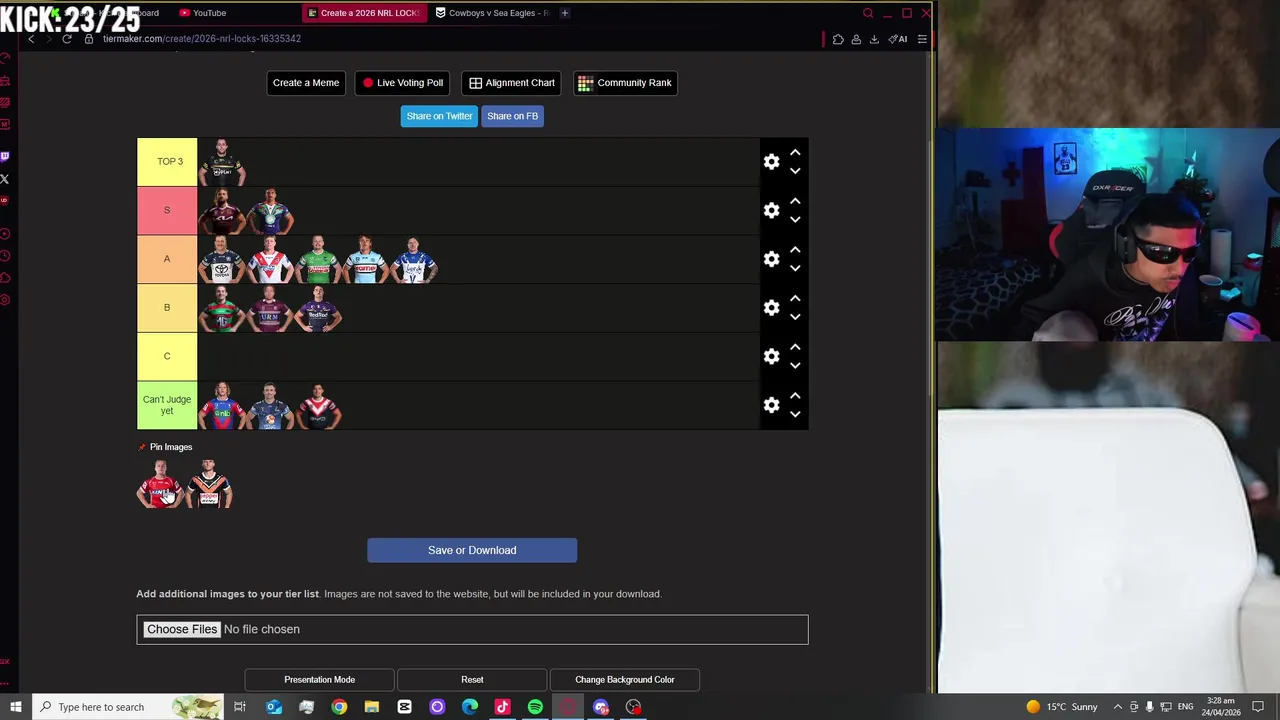Move S tier row down
The width and height of the screenshot is (1280, 720).
pos(795,220)
